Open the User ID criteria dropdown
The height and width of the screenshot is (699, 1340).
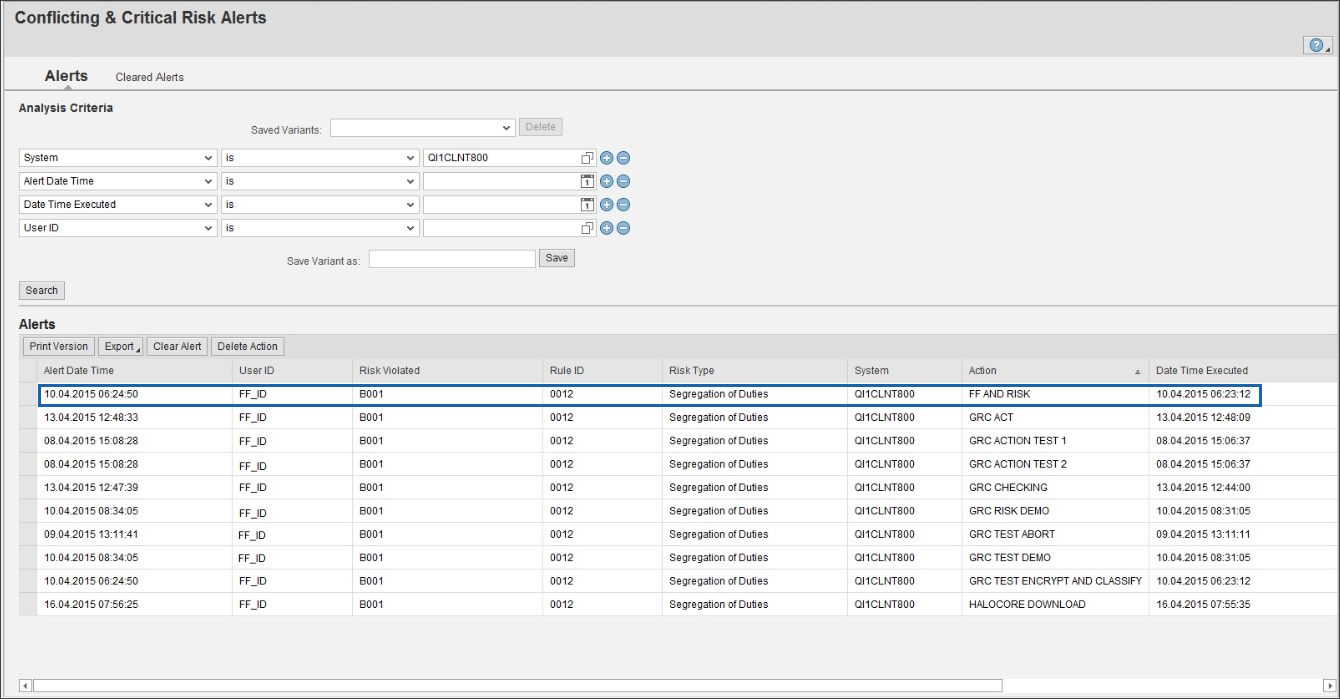pos(209,228)
